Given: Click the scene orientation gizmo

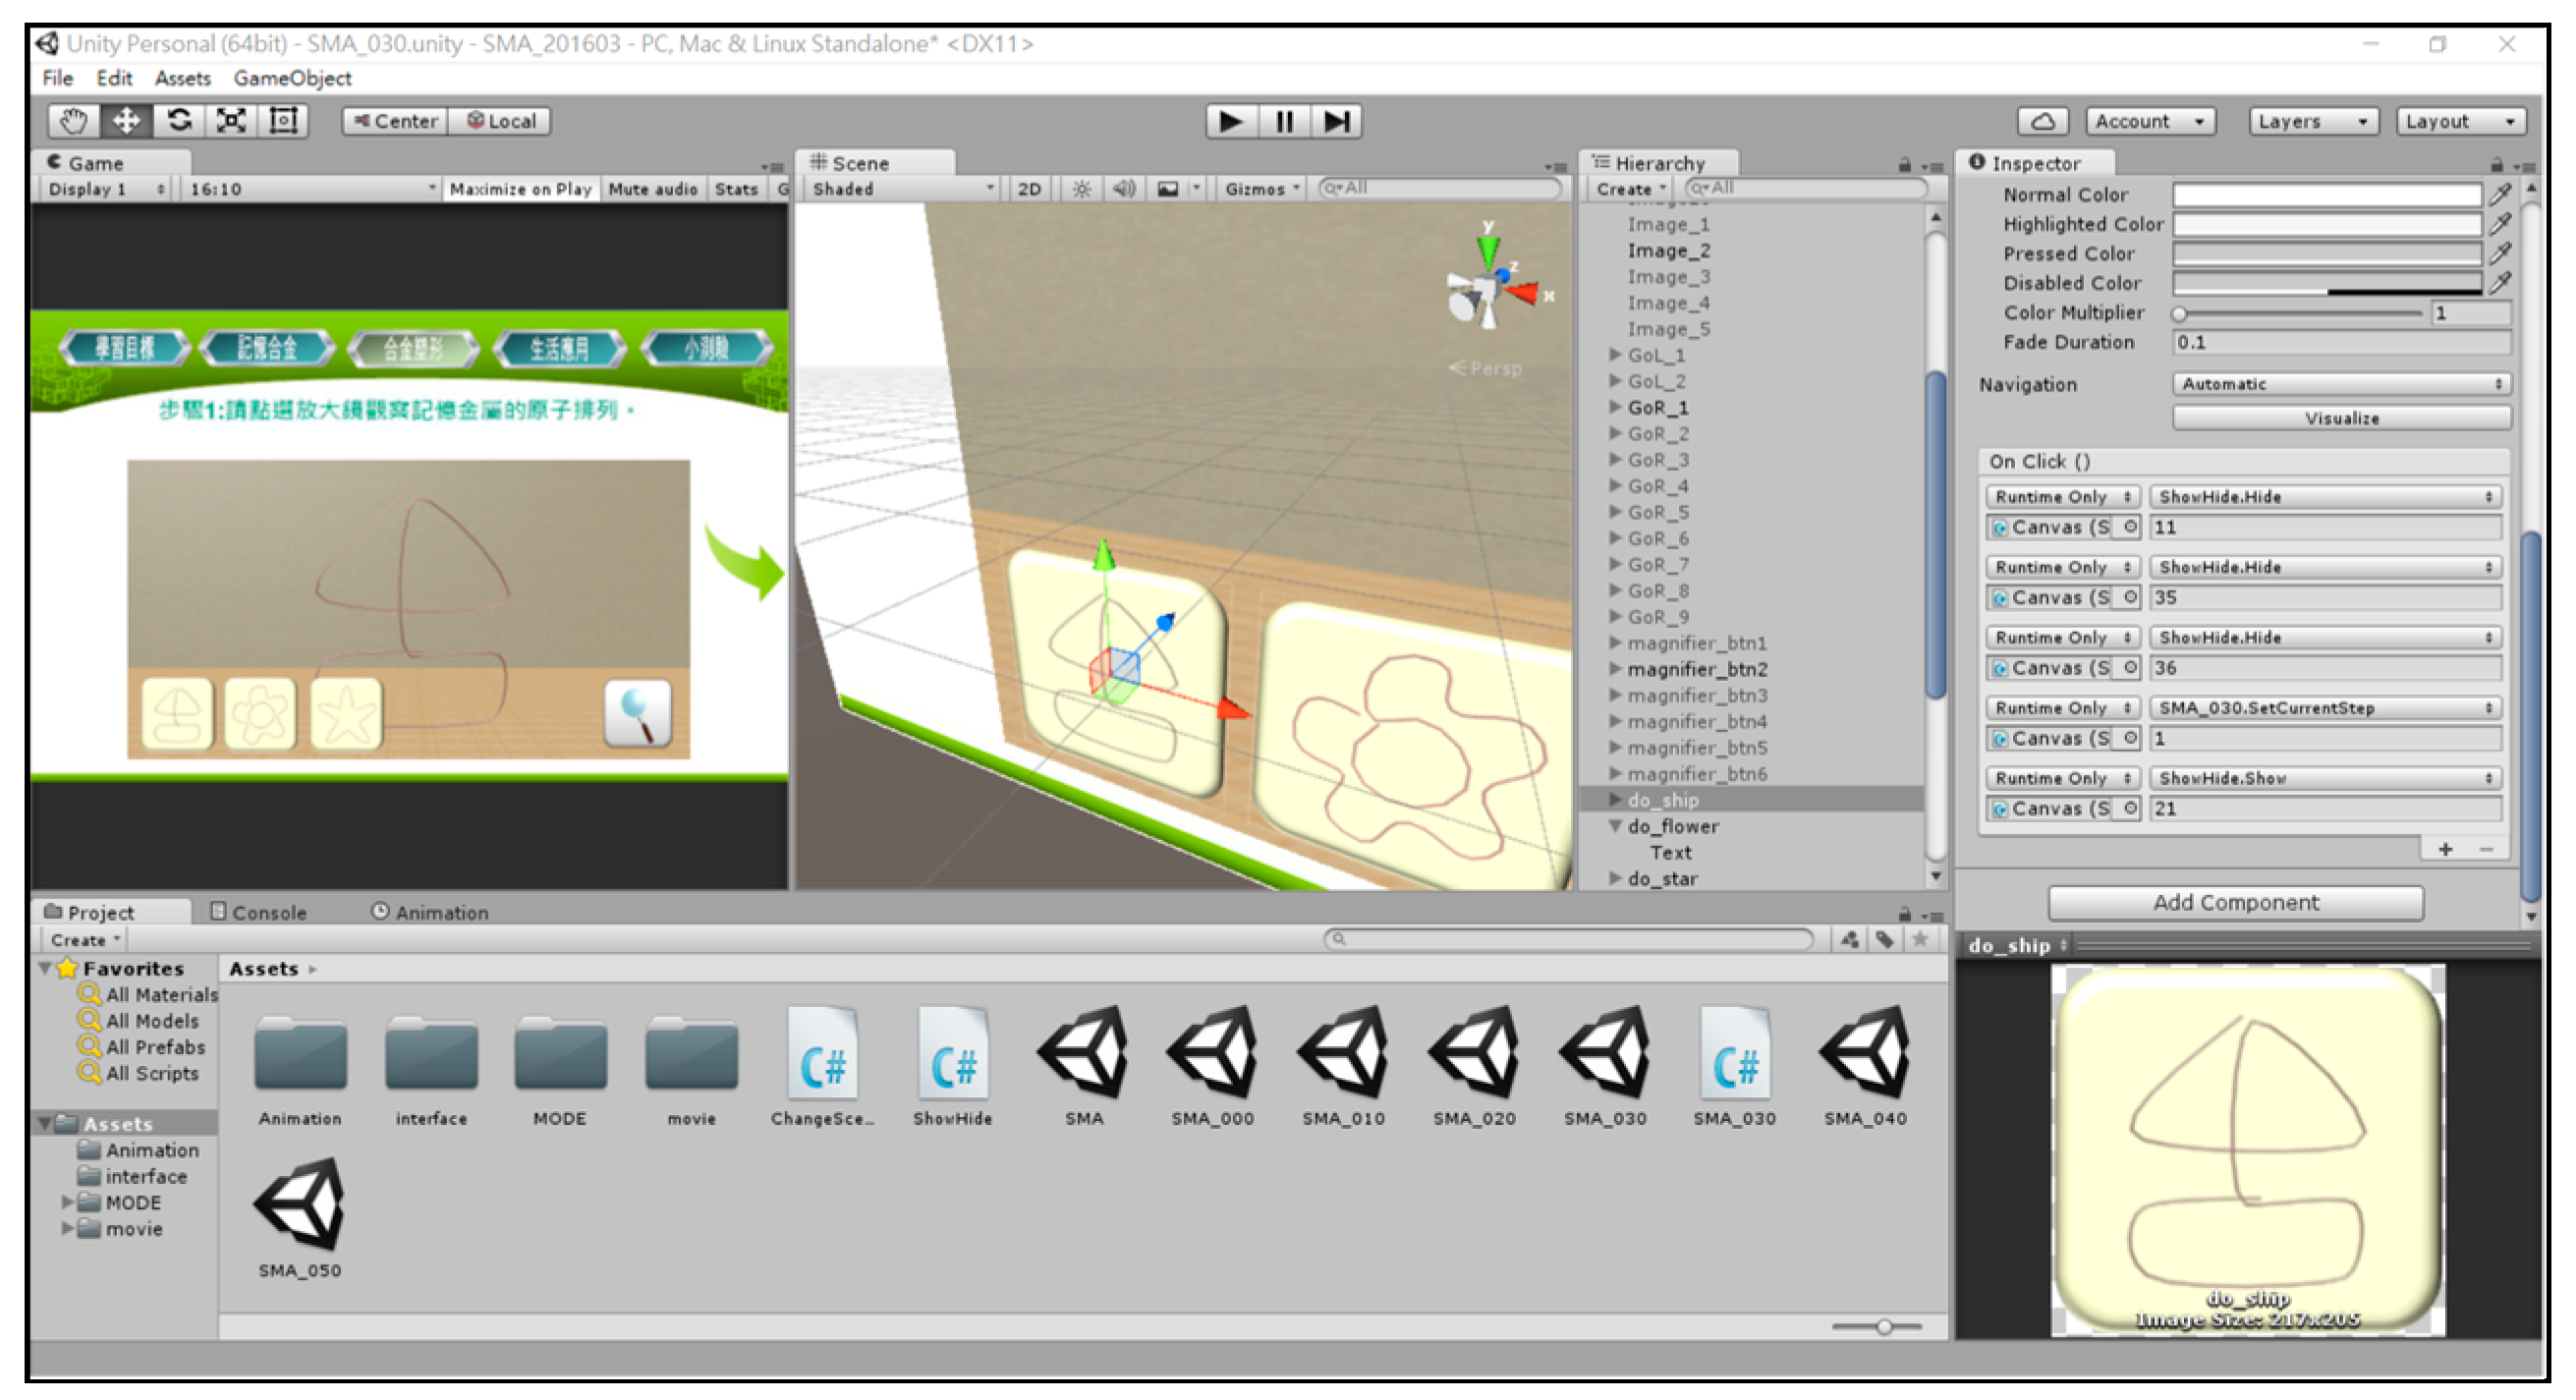Looking at the screenshot, I should coord(1490,283).
